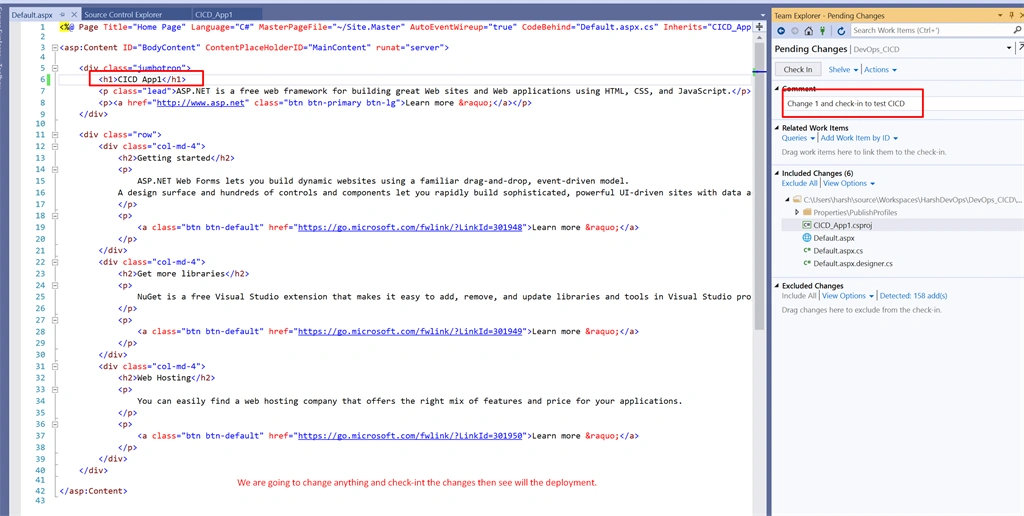Click the check-in comment text field
Screen dimensions: 1024x516
coord(903,103)
